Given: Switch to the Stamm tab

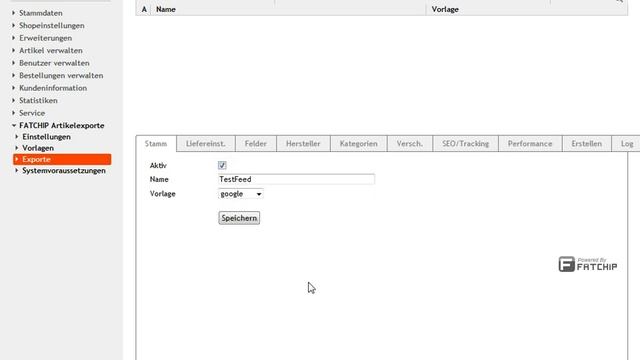Looking at the screenshot, I should pyautogui.click(x=156, y=144).
